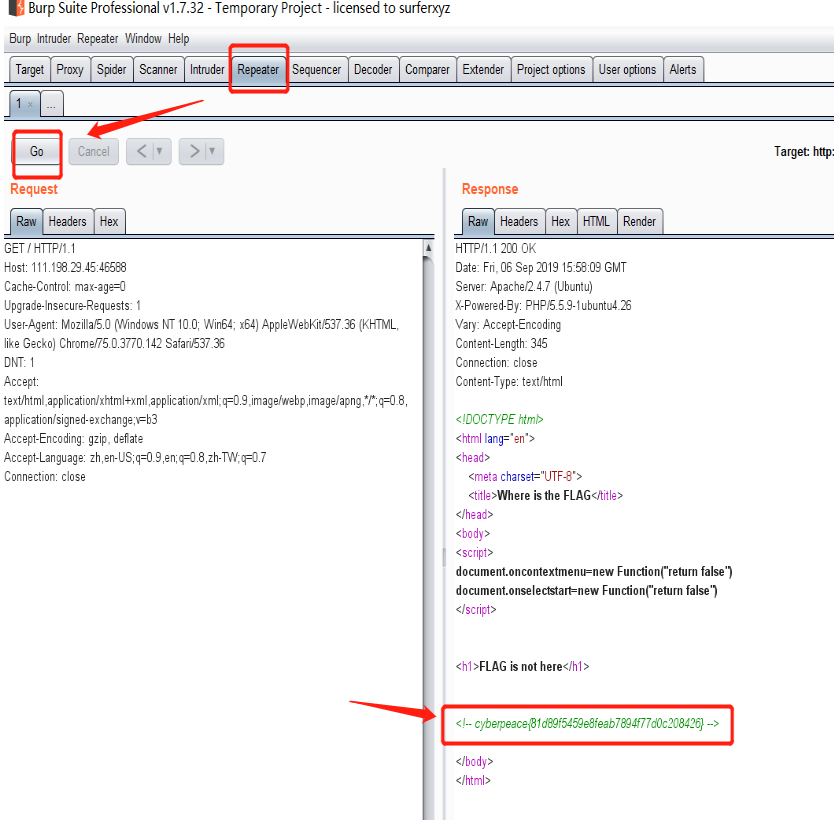Click the Content-Length: 345 header

coord(502,344)
